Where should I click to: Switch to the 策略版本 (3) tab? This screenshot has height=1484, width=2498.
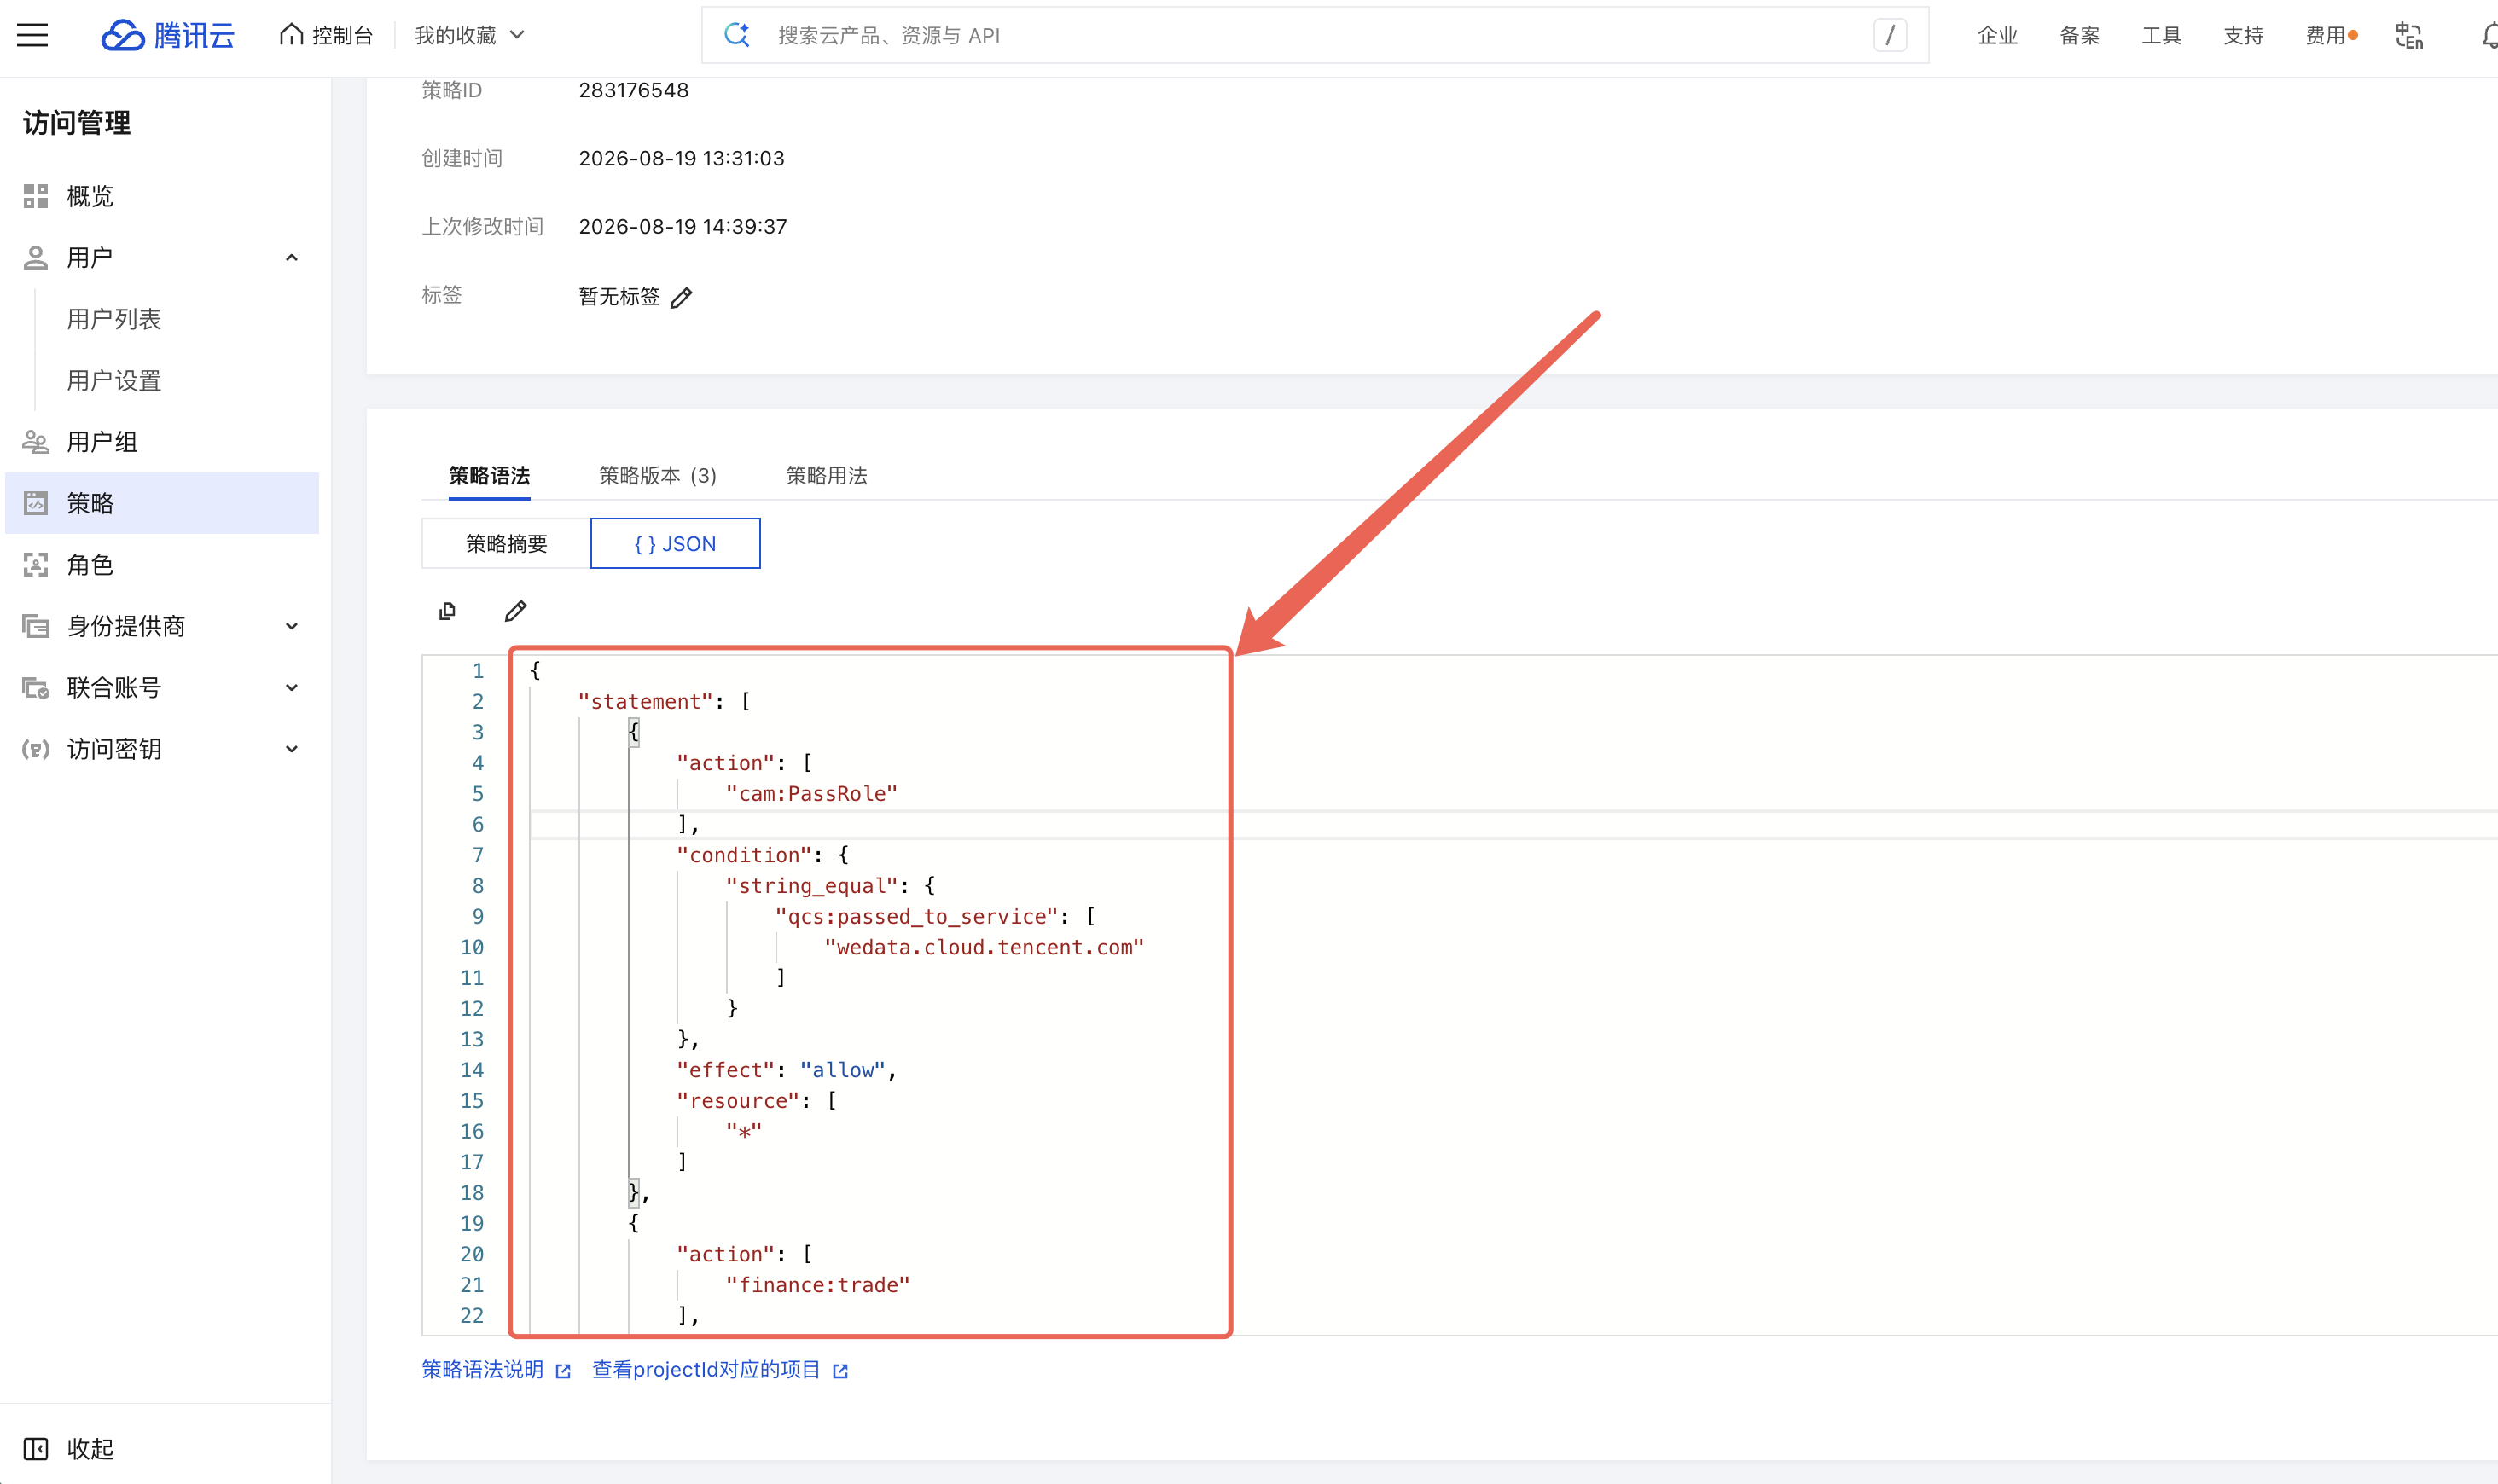point(657,476)
